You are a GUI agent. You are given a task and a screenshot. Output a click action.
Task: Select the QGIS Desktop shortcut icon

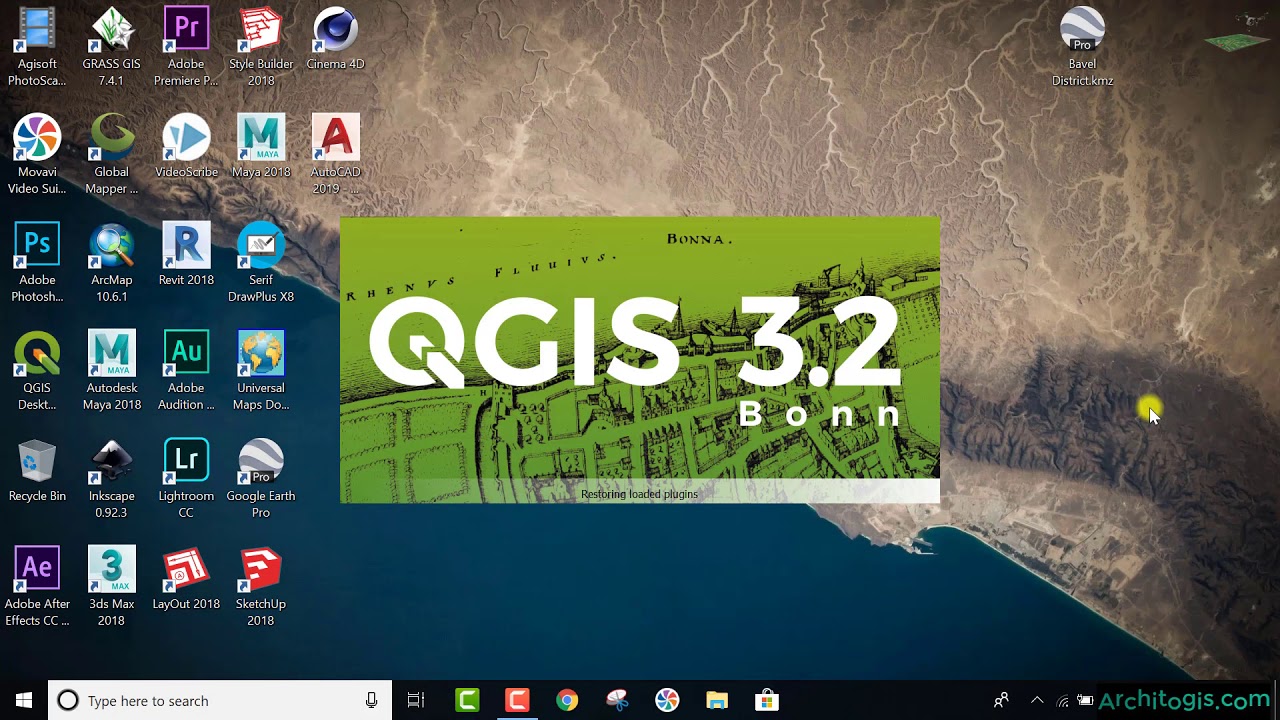(37, 370)
